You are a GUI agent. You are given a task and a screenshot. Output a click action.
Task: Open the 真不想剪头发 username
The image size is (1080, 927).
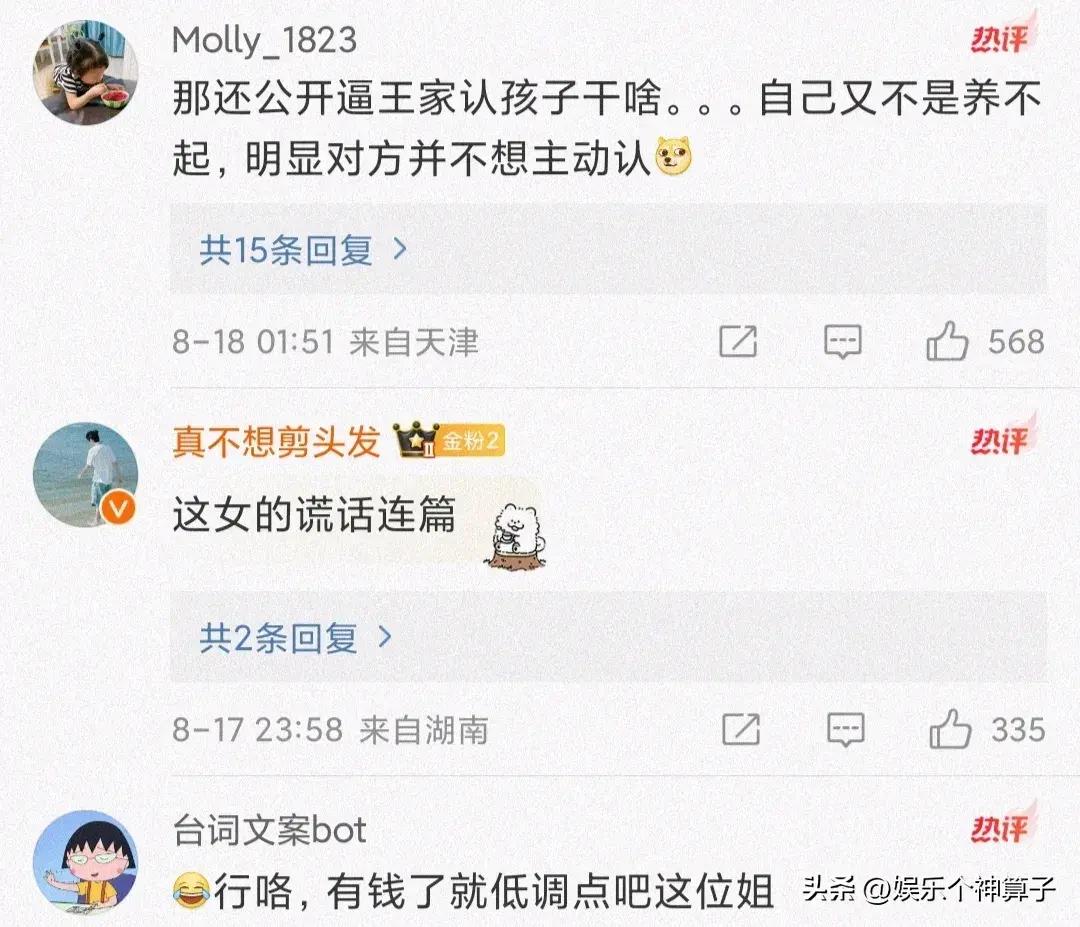[276, 441]
